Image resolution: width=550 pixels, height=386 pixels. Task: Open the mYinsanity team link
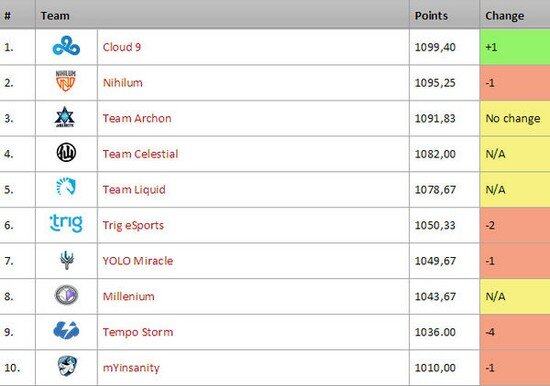(131, 368)
